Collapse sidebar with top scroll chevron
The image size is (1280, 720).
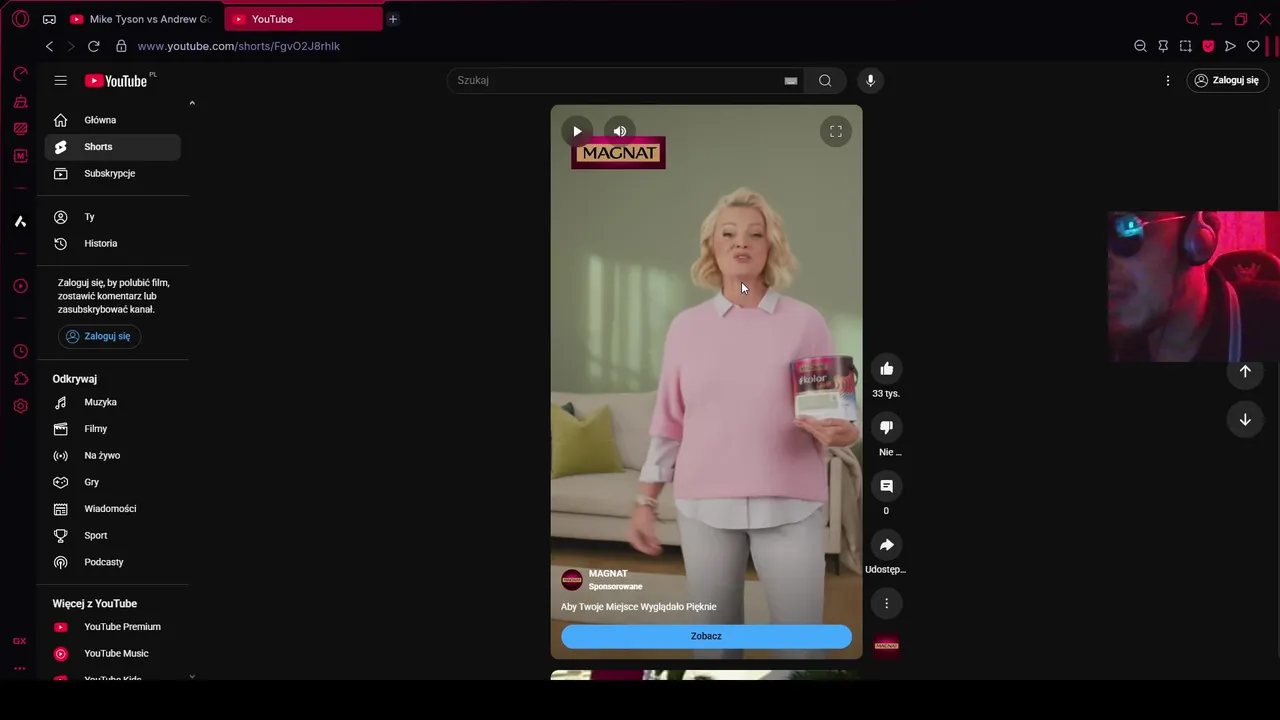tap(192, 103)
